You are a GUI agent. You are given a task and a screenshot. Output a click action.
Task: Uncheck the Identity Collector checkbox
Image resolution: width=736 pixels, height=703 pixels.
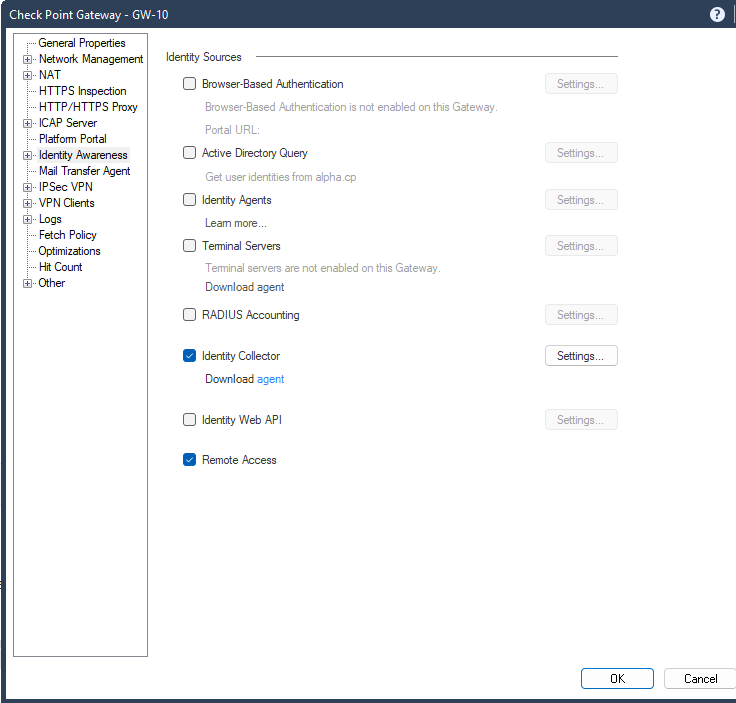189,356
